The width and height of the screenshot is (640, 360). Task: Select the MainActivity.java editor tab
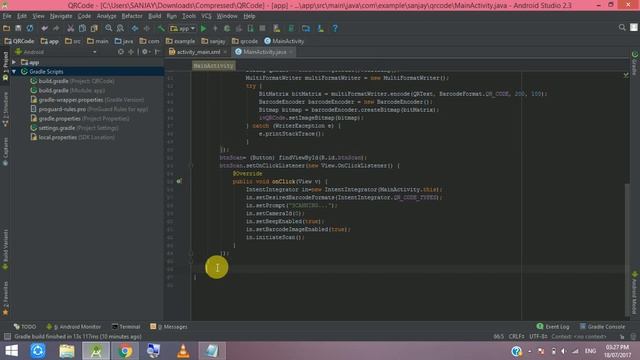coord(264,52)
